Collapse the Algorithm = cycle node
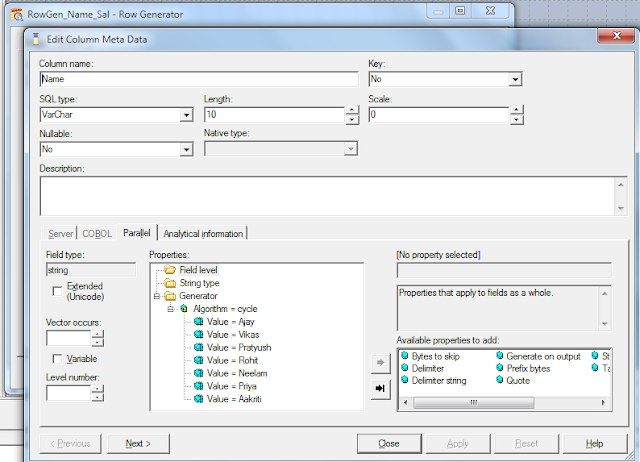The image size is (640, 462). click(171, 309)
